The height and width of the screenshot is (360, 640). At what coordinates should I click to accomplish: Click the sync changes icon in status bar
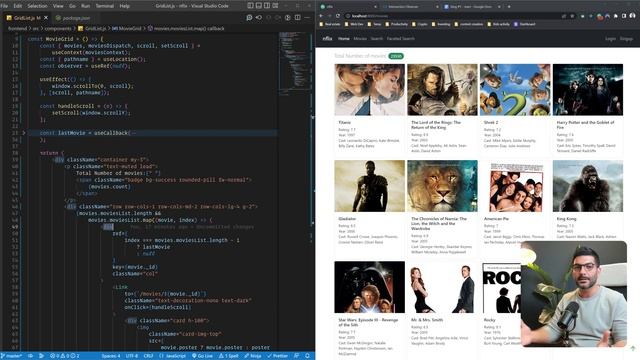[x=31, y=356]
